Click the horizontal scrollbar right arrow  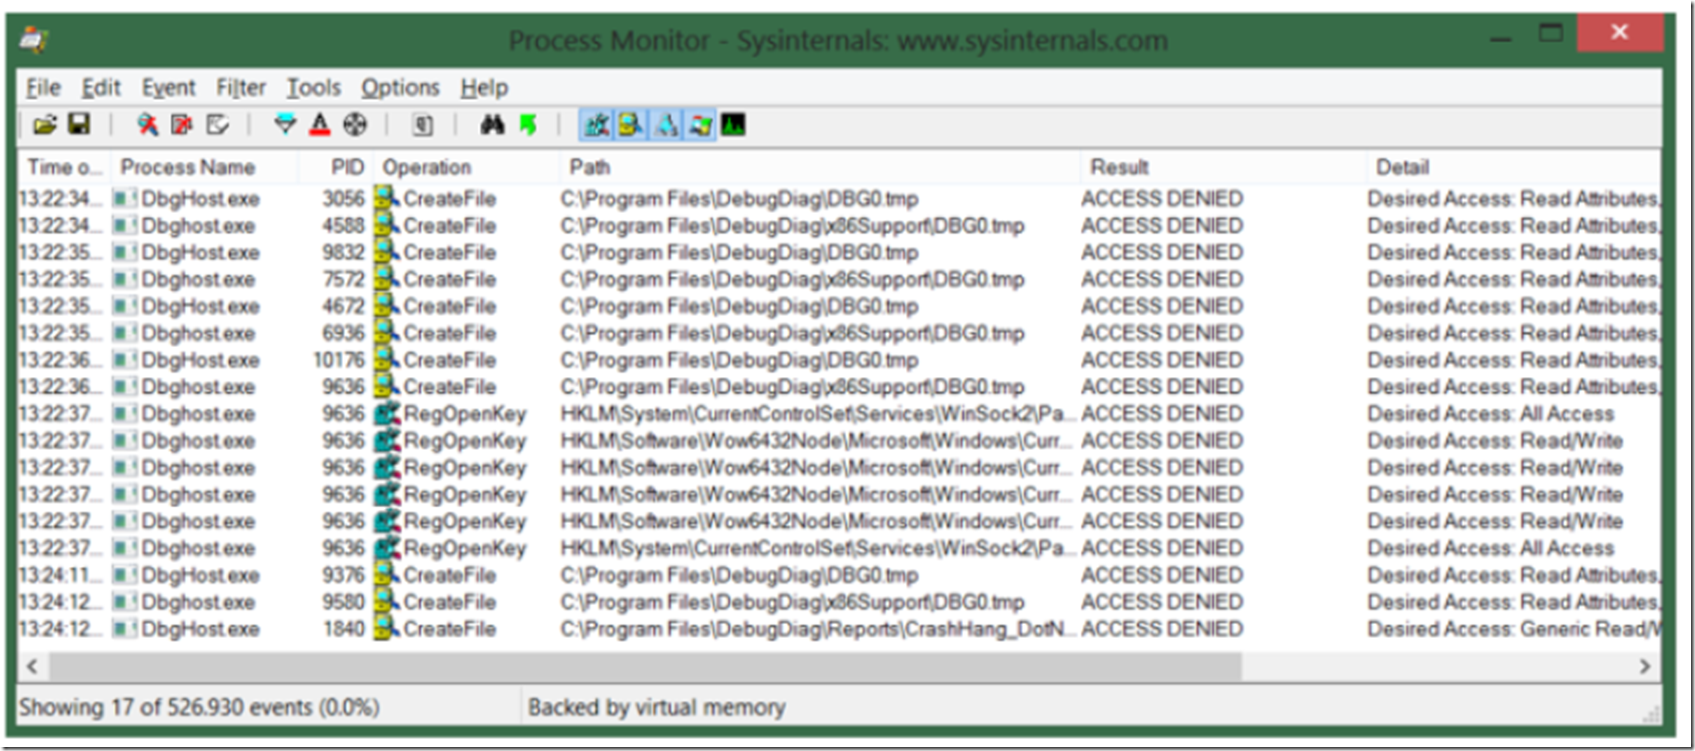(x=1645, y=666)
